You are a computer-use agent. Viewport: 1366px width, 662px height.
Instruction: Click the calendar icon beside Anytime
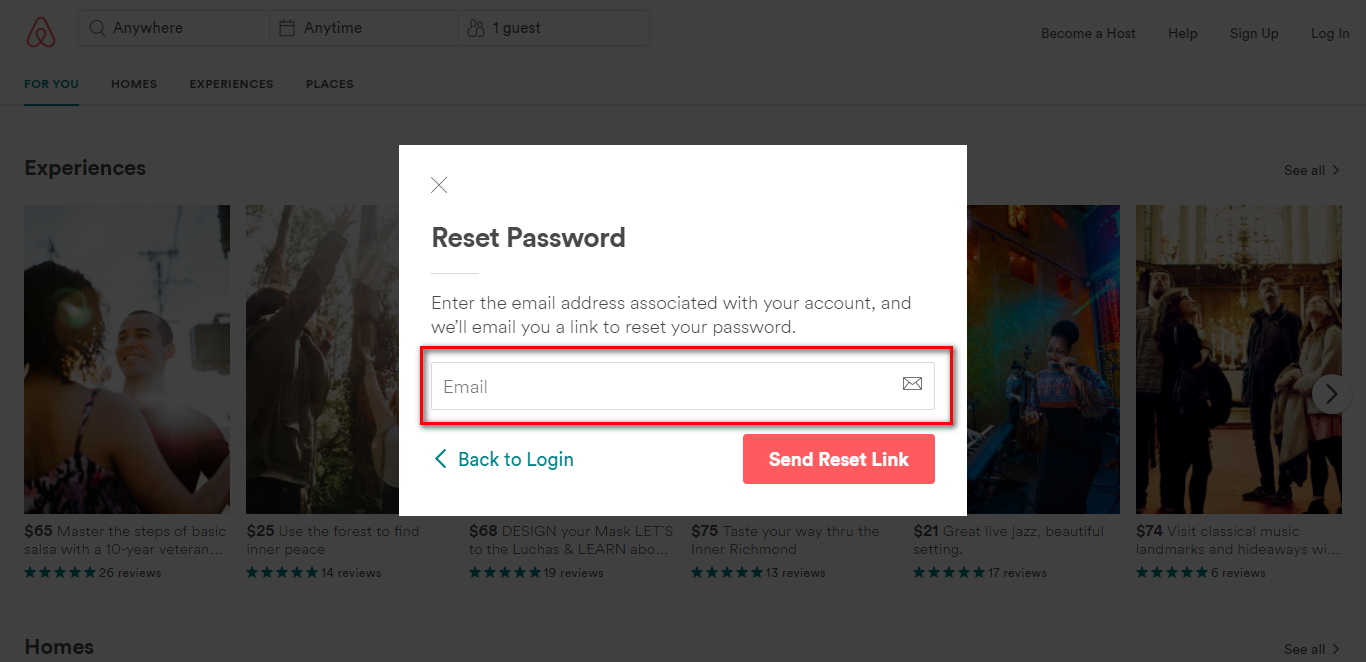pyautogui.click(x=287, y=28)
